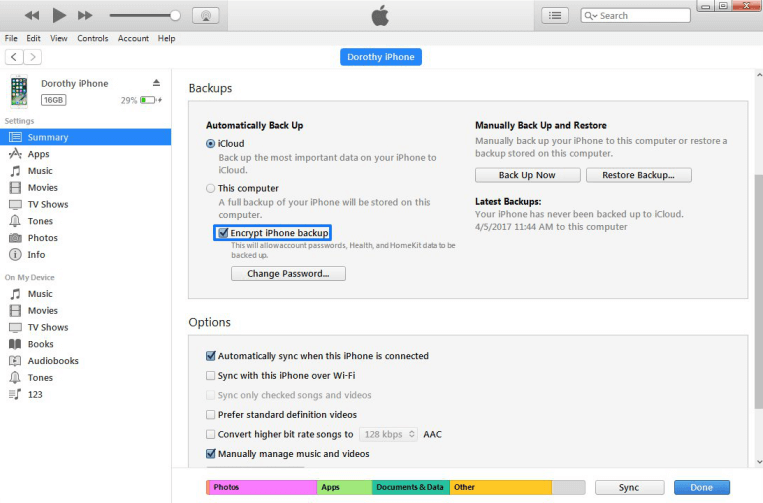Image resolution: width=763 pixels, height=503 pixels.
Task: Click the vertical scrollbar thumb
Action: pos(759,292)
